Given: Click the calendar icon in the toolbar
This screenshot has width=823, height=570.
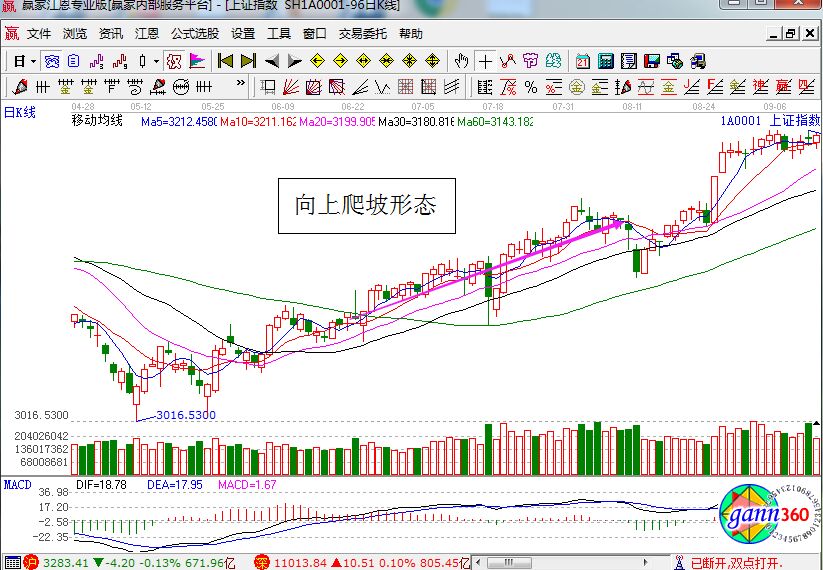Looking at the screenshot, I should pyautogui.click(x=581, y=61).
